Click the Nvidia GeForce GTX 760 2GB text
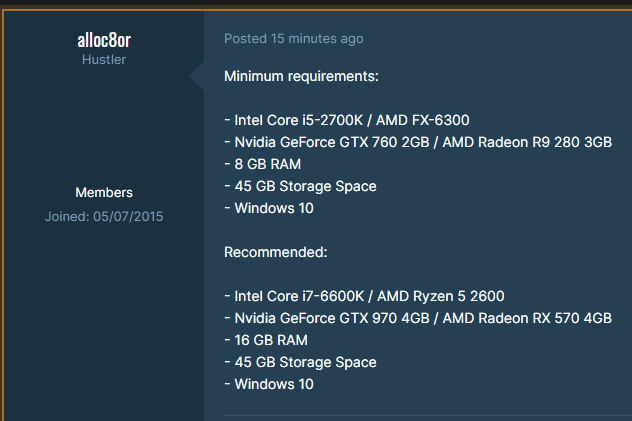The height and width of the screenshot is (421, 632). click(332, 142)
